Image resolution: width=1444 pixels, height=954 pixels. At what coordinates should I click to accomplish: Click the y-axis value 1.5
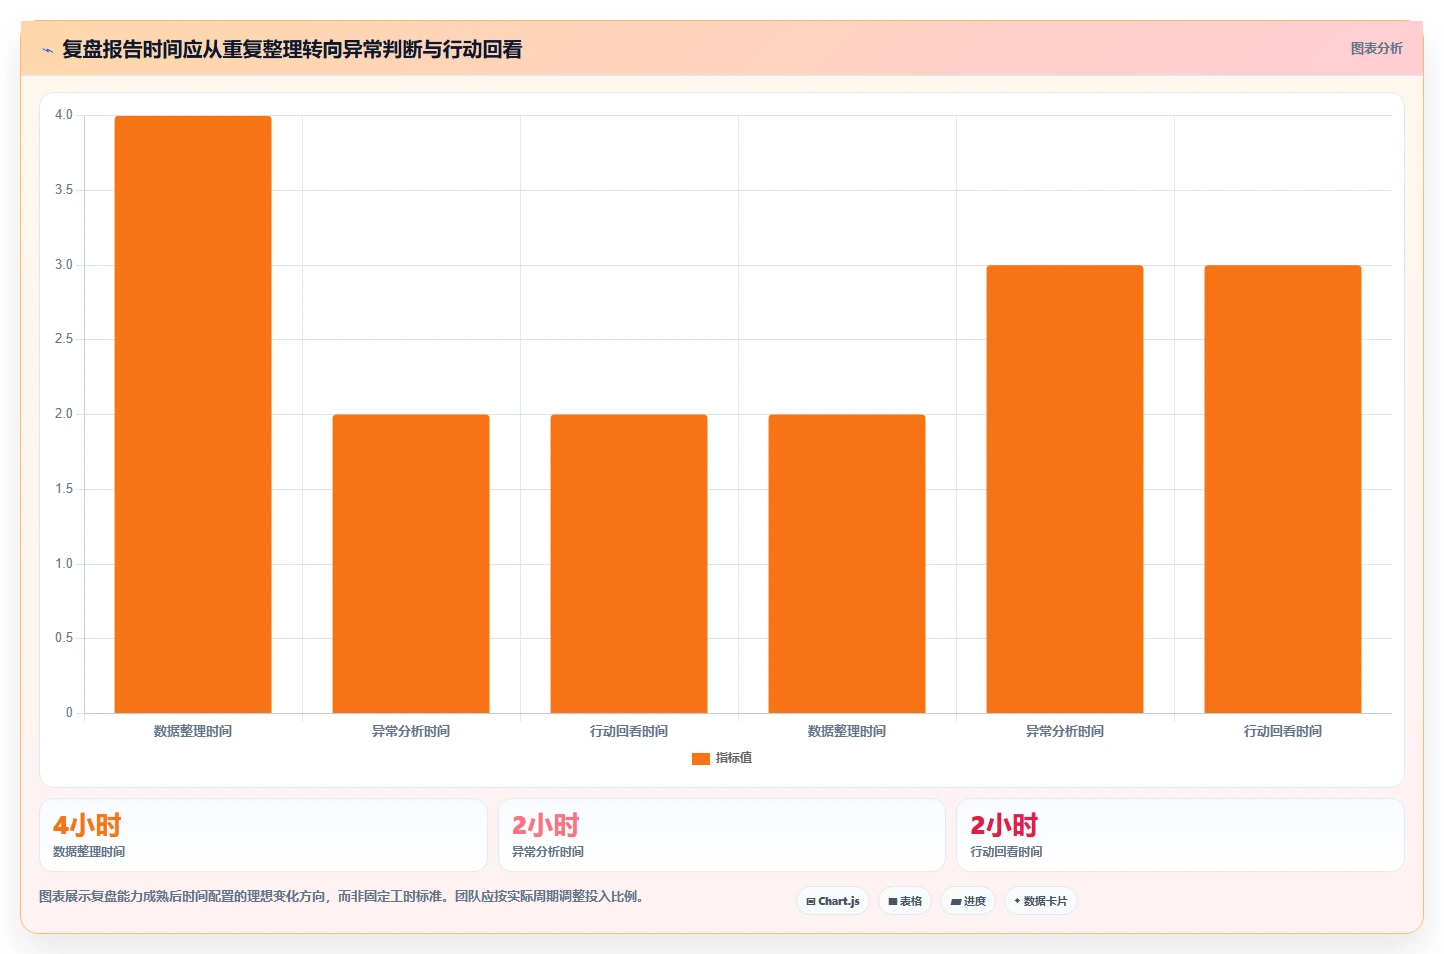click(x=64, y=489)
